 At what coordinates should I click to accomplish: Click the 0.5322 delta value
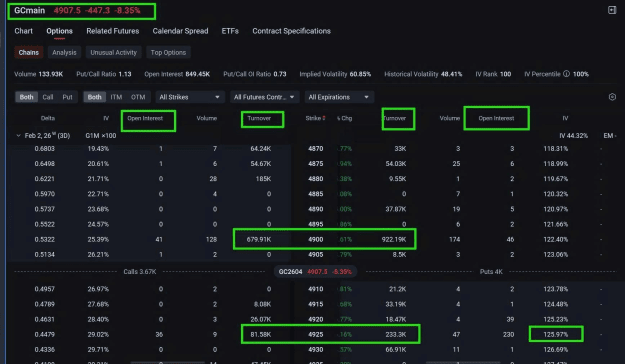[45, 240]
